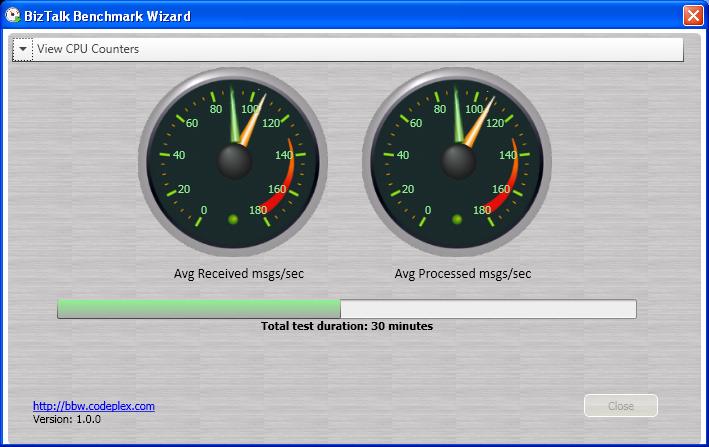Close the BizTalk Benchmark Wizard window

(693, 16)
